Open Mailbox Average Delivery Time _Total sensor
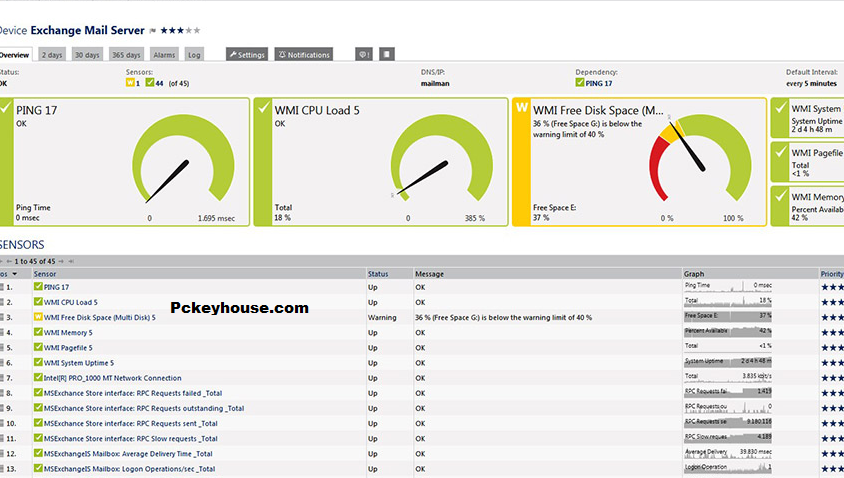Viewport: 844px width, 478px height. coord(128,453)
